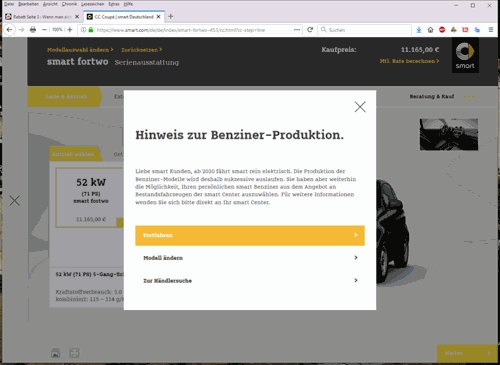
Task: Close the CC Coupé tab
Action: [159, 17]
